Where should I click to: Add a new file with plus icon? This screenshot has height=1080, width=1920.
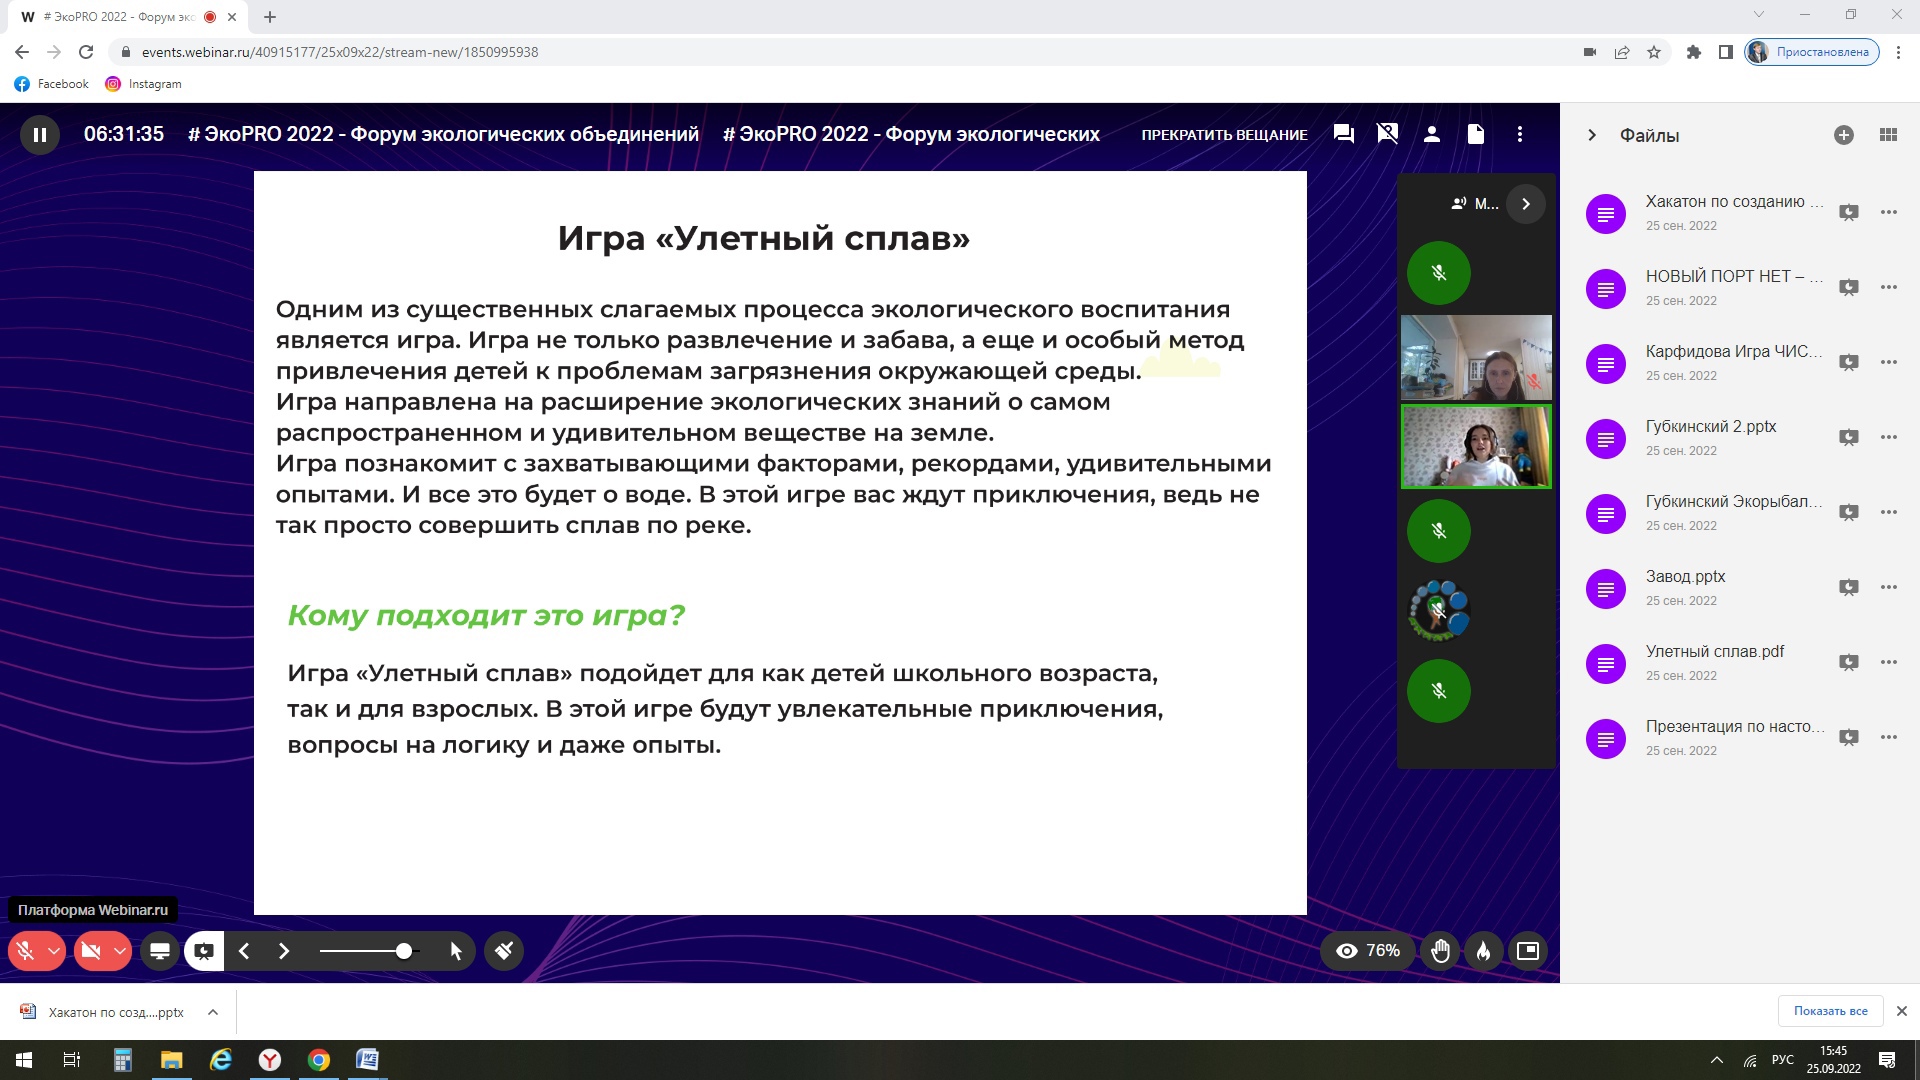[1844, 135]
